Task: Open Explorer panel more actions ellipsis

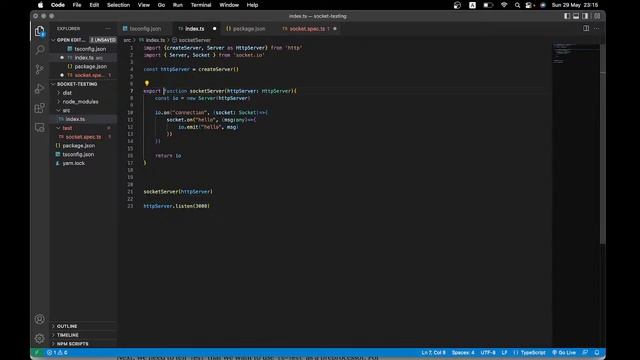Action: tap(108, 29)
